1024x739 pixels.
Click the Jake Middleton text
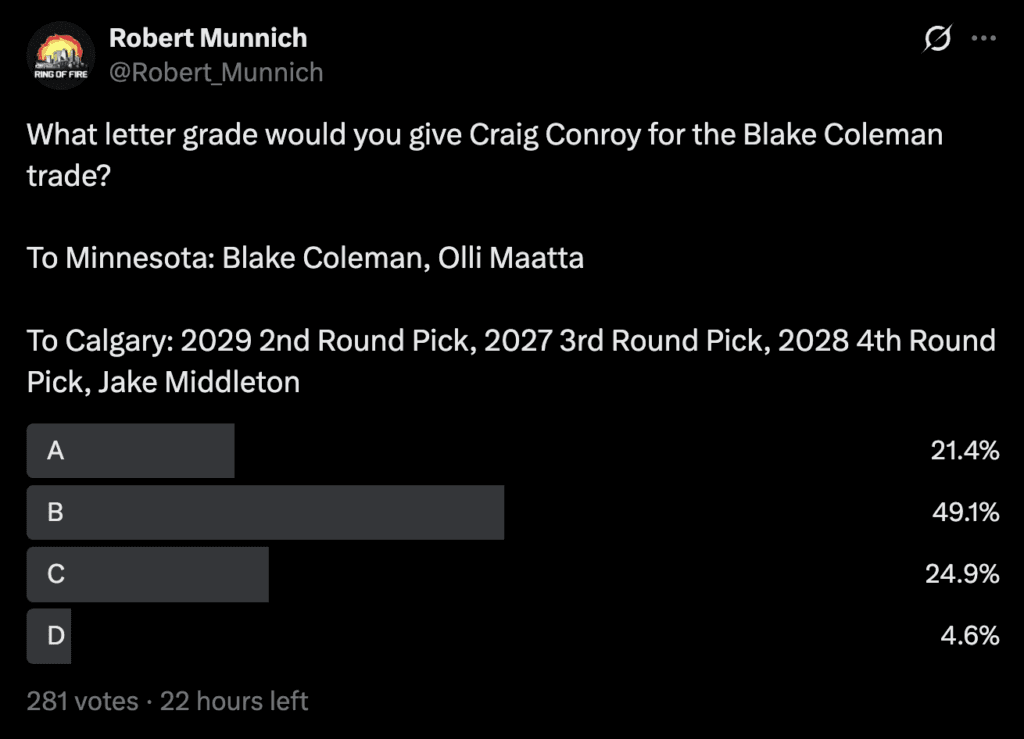pyautogui.click(x=199, y=382)
